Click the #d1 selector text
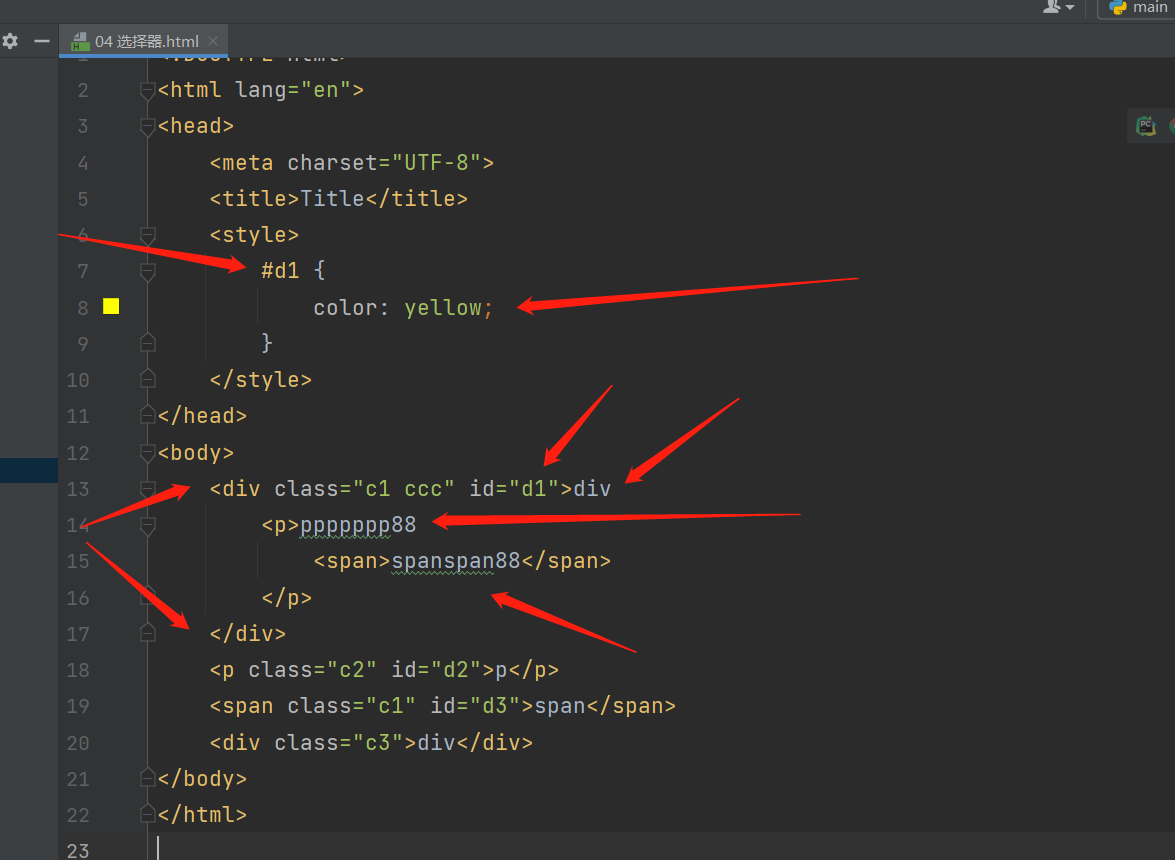 pyautogui.click(x=280, y=270)
